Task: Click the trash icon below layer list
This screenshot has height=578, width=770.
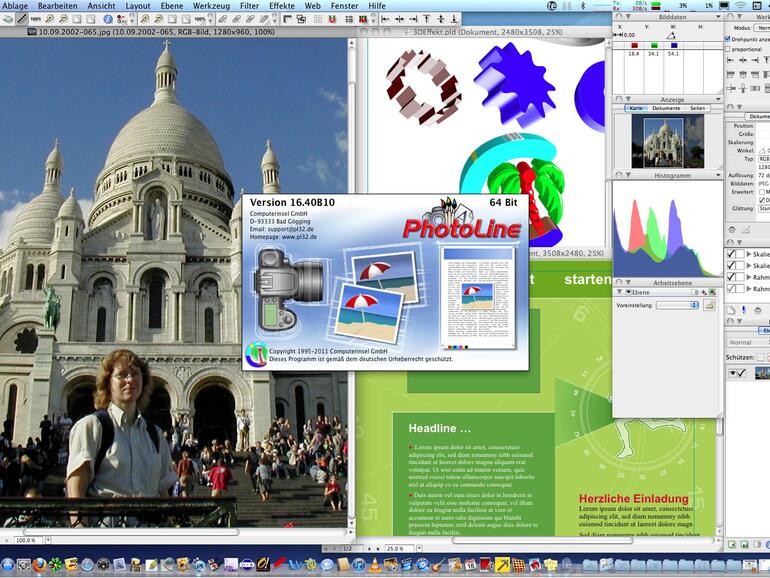Action: [758, 310]
